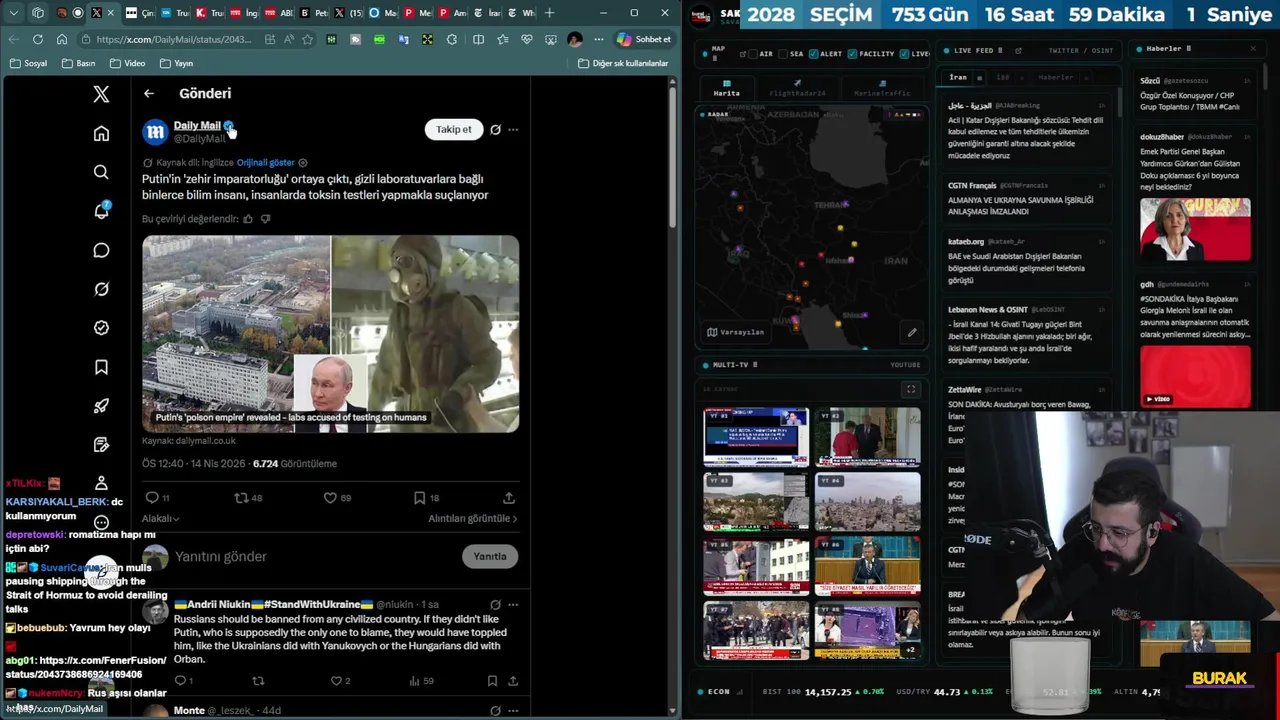This screenshot has height=720, width=1280.
Task: Switch to the FlightRadar24 tab
Action: point(797,88)
